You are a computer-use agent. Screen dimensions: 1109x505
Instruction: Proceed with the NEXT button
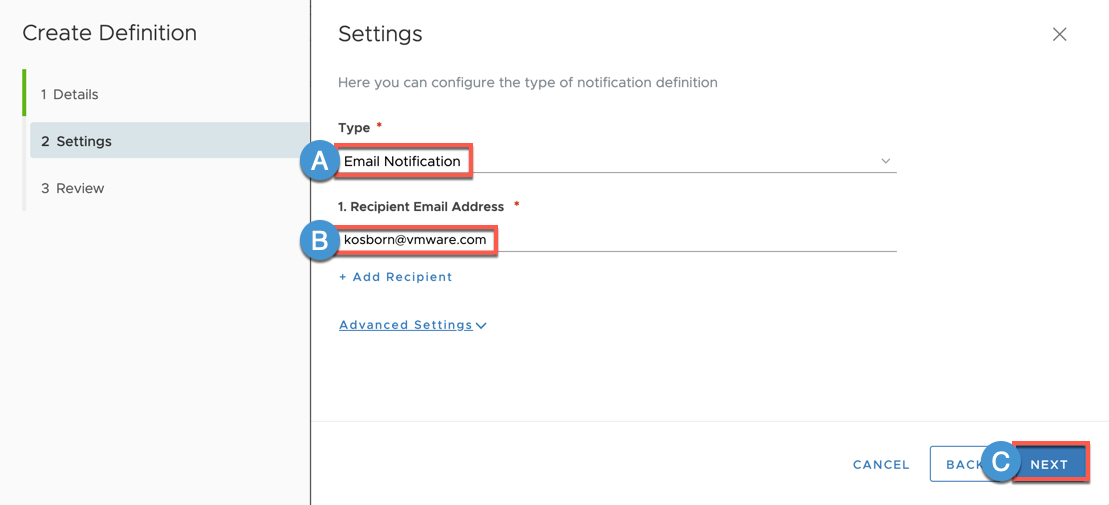tap(1050, 464)
